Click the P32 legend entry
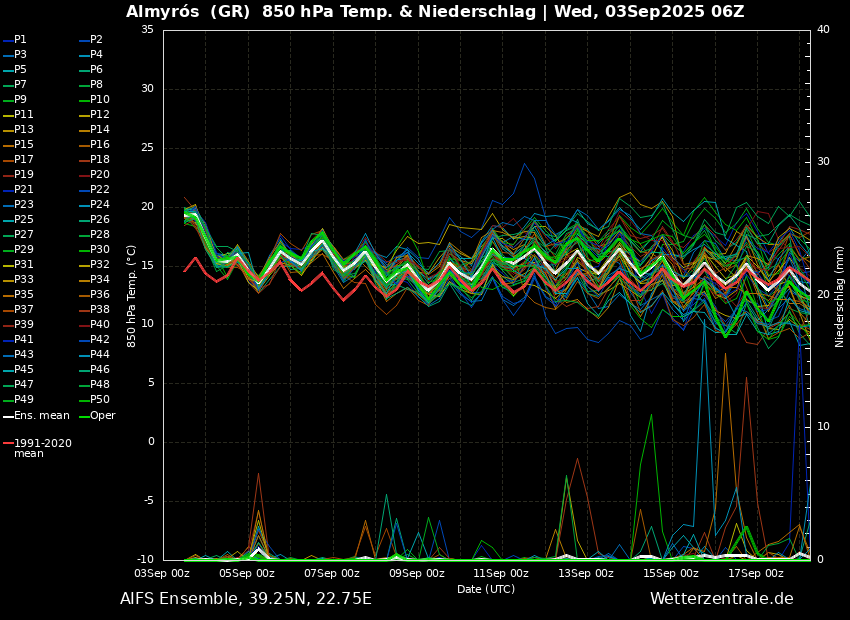The height and width of the screenshot is (620, 850). [x=99, y=265]
